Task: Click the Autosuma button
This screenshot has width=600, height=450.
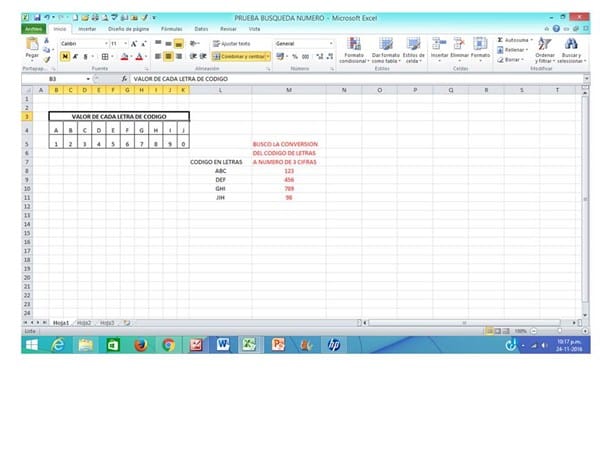Action: (515, 40)
